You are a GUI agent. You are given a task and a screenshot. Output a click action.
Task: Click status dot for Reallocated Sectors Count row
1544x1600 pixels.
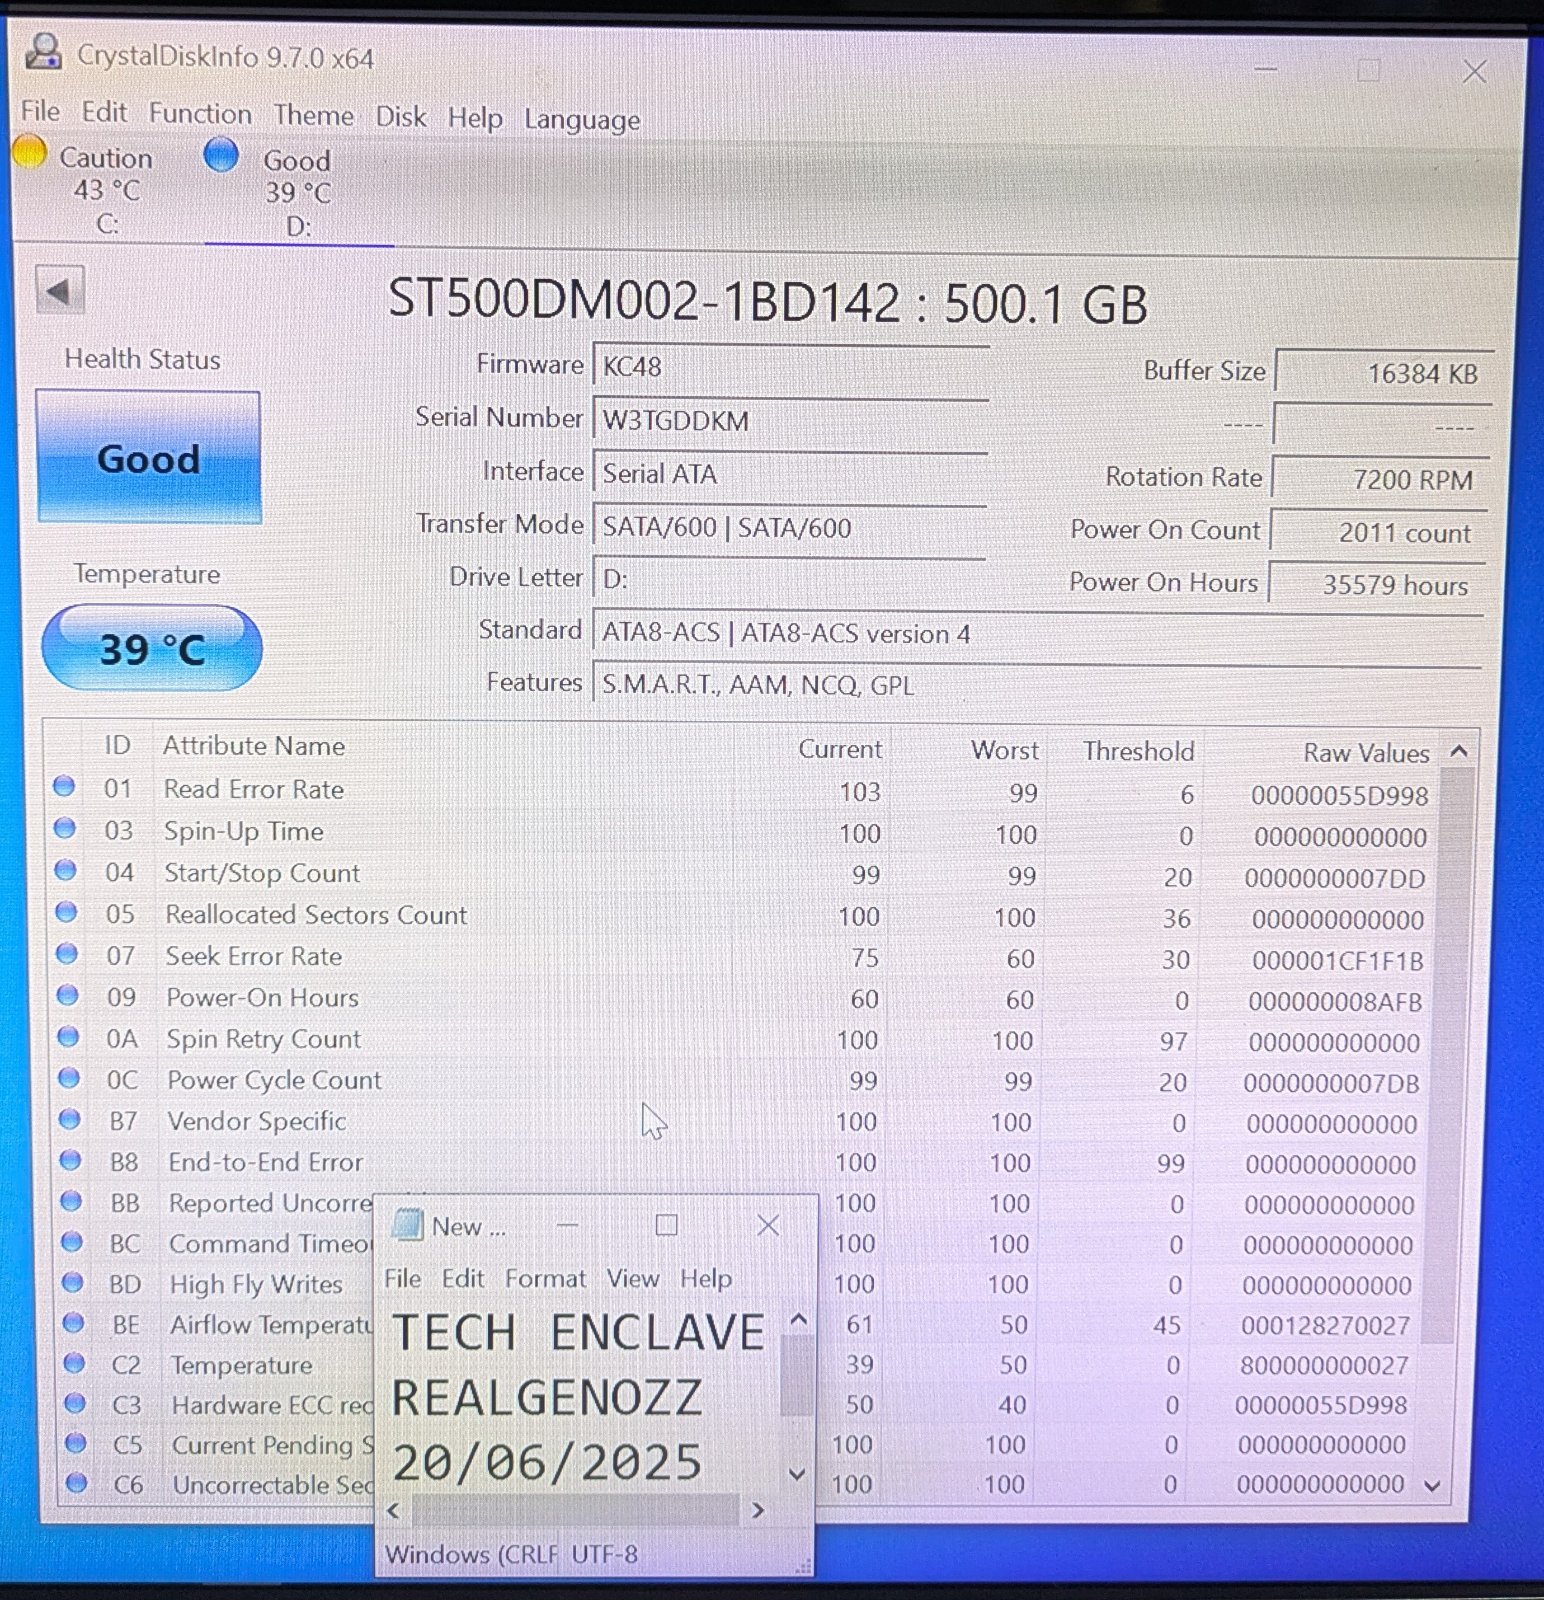pos(66,912)
